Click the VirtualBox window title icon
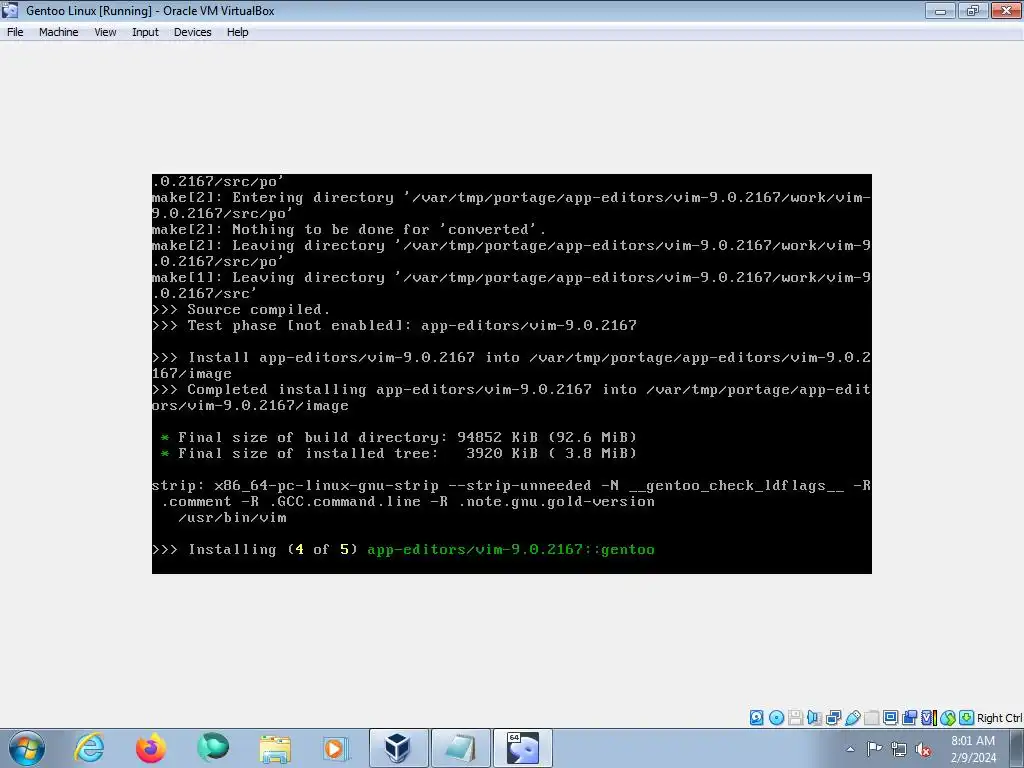The width and height of the screenshot is (1024, 768). tap(10, 10)
